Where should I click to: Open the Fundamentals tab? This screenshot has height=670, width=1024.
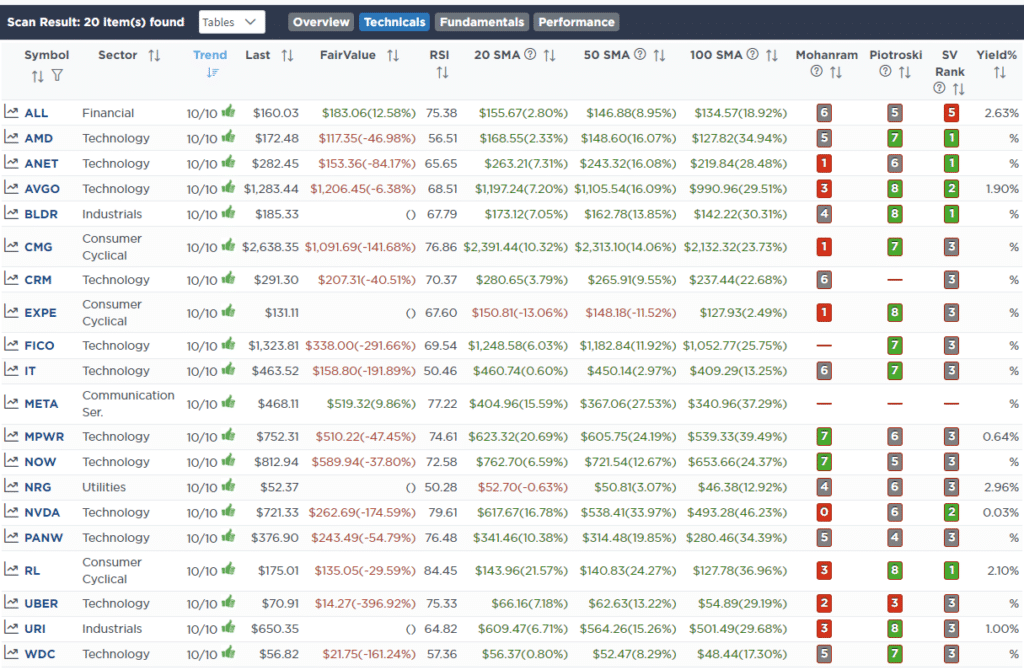482,22
